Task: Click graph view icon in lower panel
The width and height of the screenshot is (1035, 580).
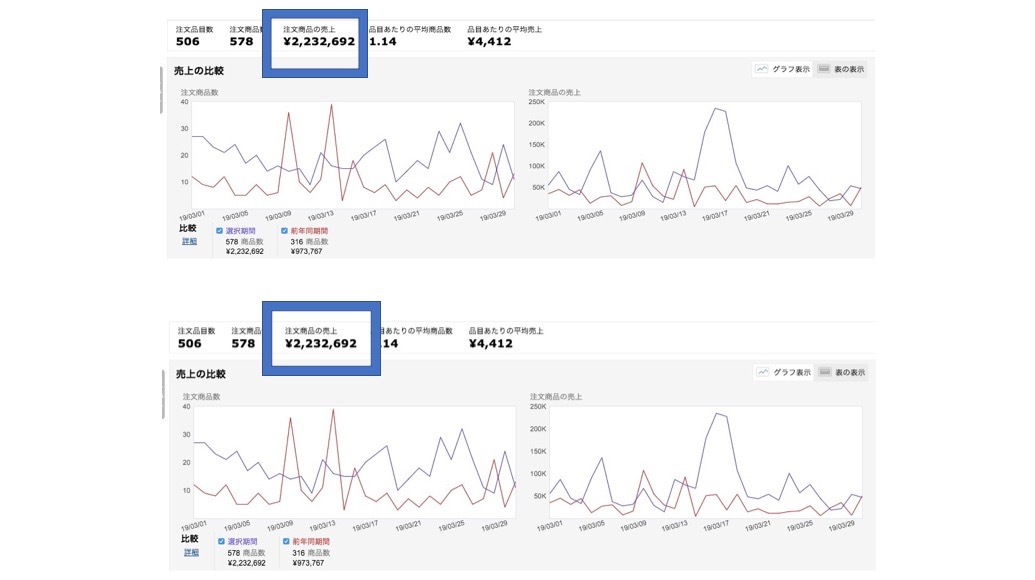Action: 763,372
